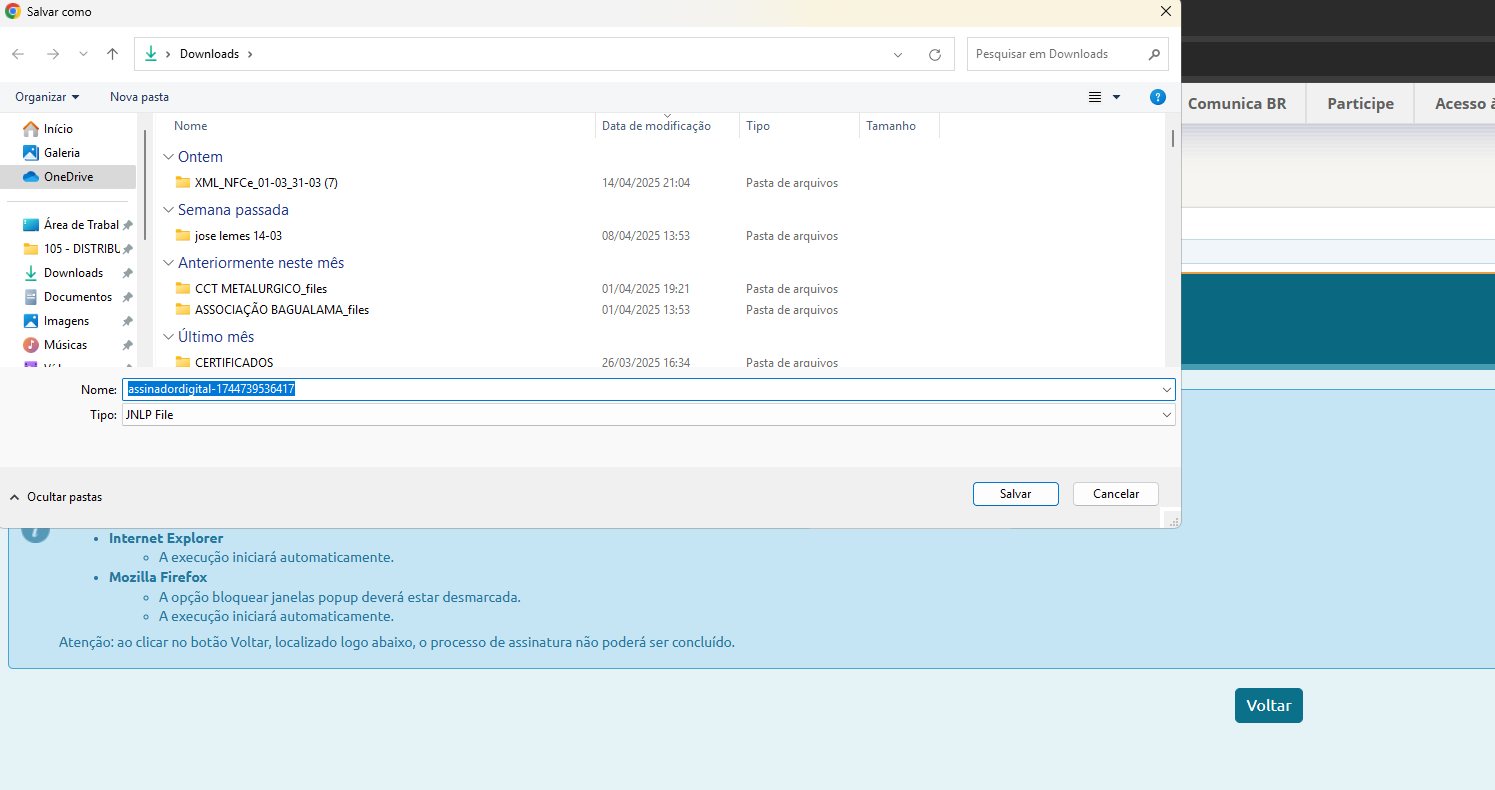Collapse the Anteriormente neste mês group
Screen dimensions: 1495x790
point(167,263)
